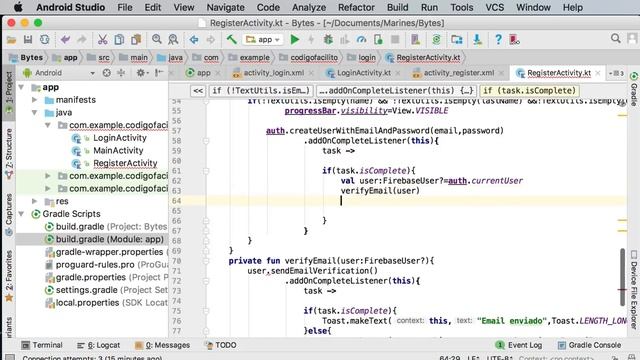Click the Cut scissors icon
This screenshot has height=360, width=640.
click(x=102, y=40)
